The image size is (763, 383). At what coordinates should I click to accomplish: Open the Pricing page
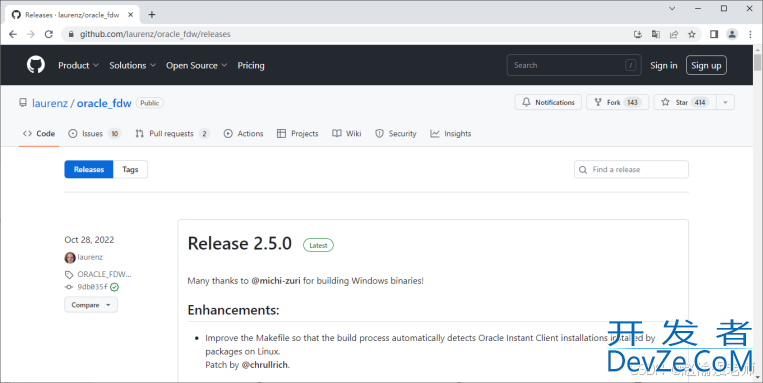point(251,65)
